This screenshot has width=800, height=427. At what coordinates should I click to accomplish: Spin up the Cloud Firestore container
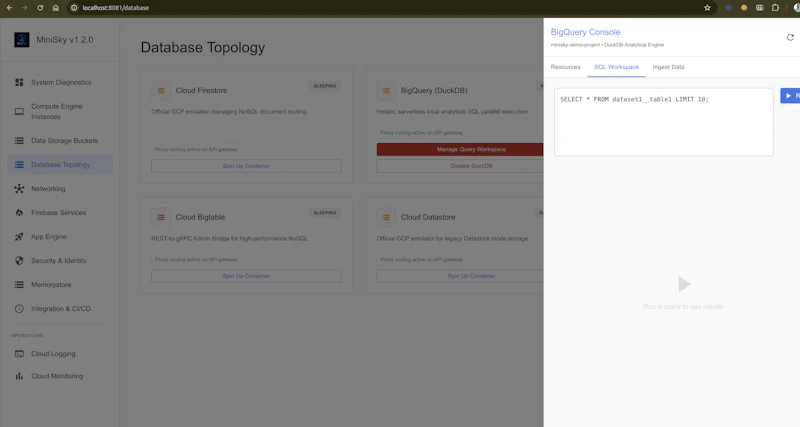[x=246, y=166]
